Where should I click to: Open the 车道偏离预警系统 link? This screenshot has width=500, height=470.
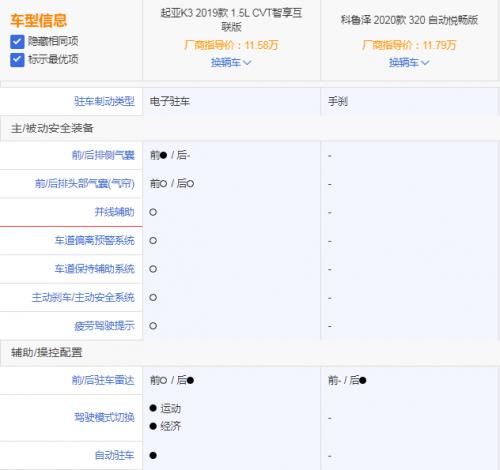pyautogui.click(x=94, y=240)
